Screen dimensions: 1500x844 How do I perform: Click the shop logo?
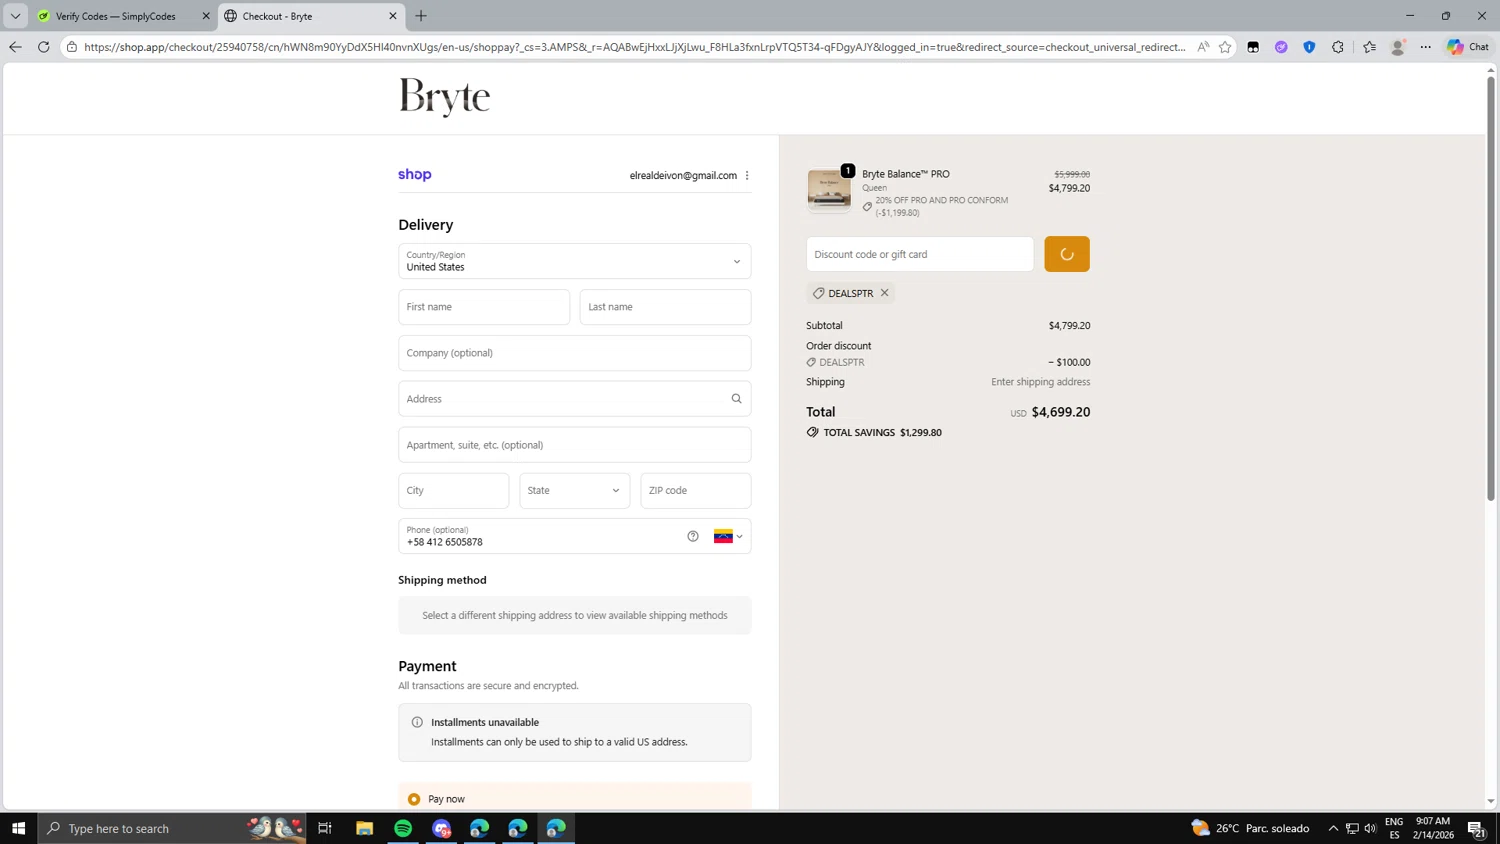415,174
